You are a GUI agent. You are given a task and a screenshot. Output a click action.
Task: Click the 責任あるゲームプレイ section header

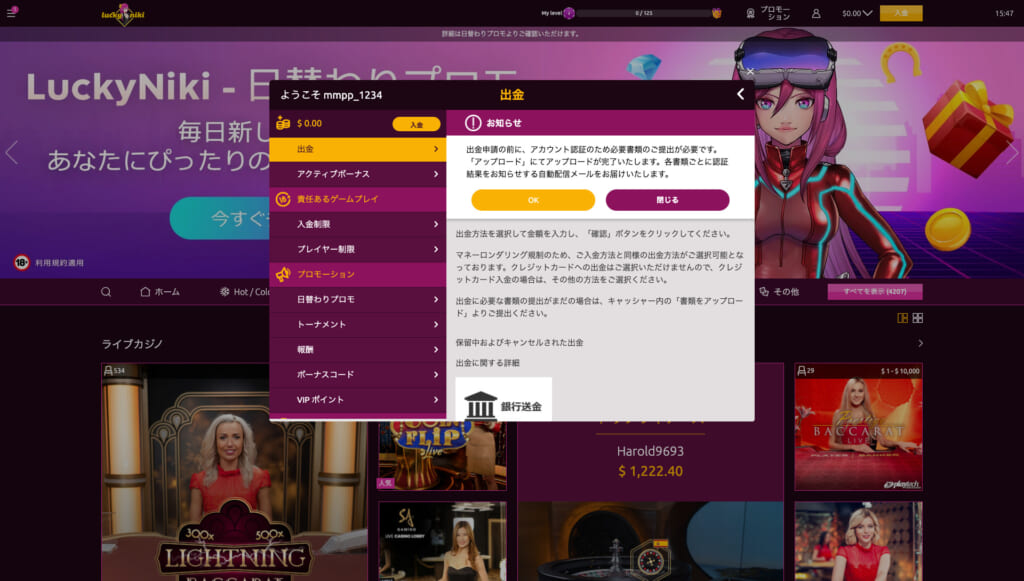[x=358, y=199]
